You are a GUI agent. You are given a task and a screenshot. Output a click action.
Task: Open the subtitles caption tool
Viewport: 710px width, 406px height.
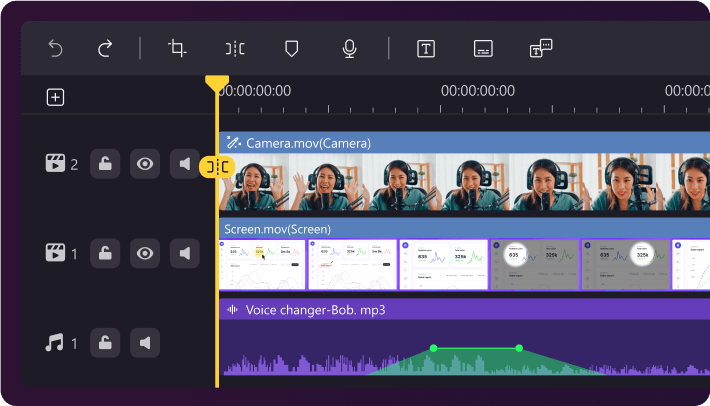pos(483,48)
